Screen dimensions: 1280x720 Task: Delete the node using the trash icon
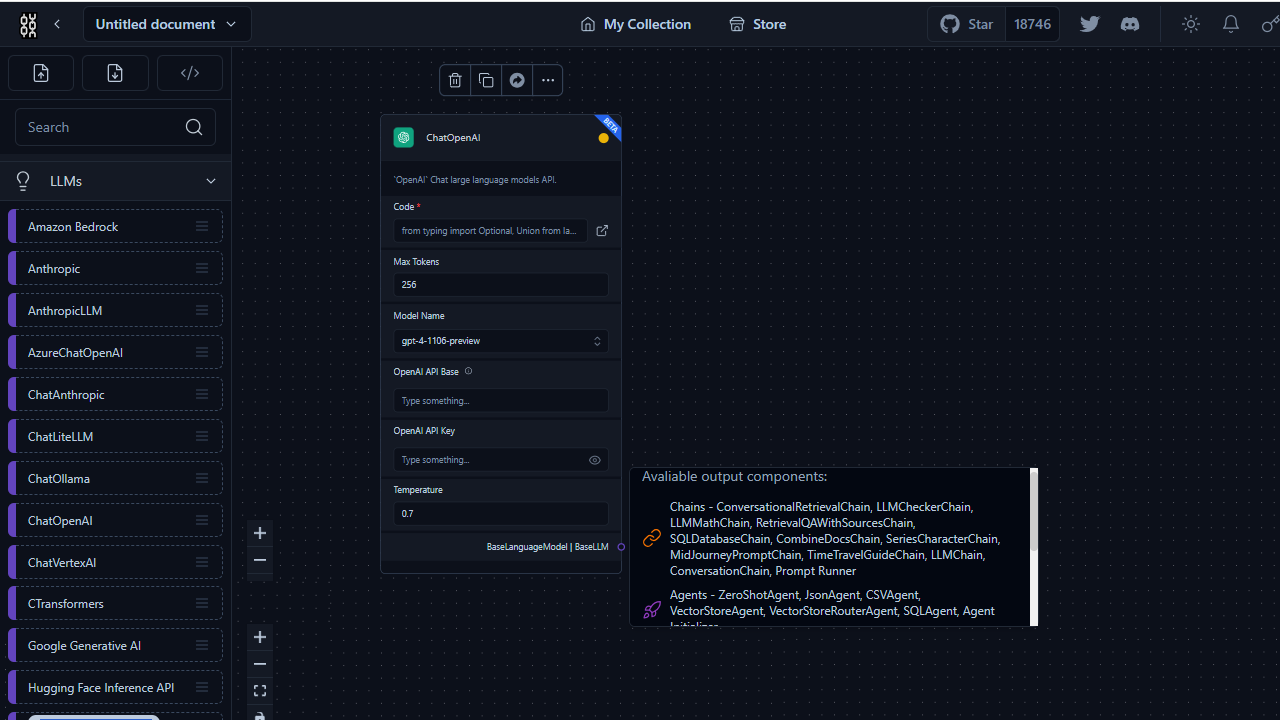tap(455, 80)
